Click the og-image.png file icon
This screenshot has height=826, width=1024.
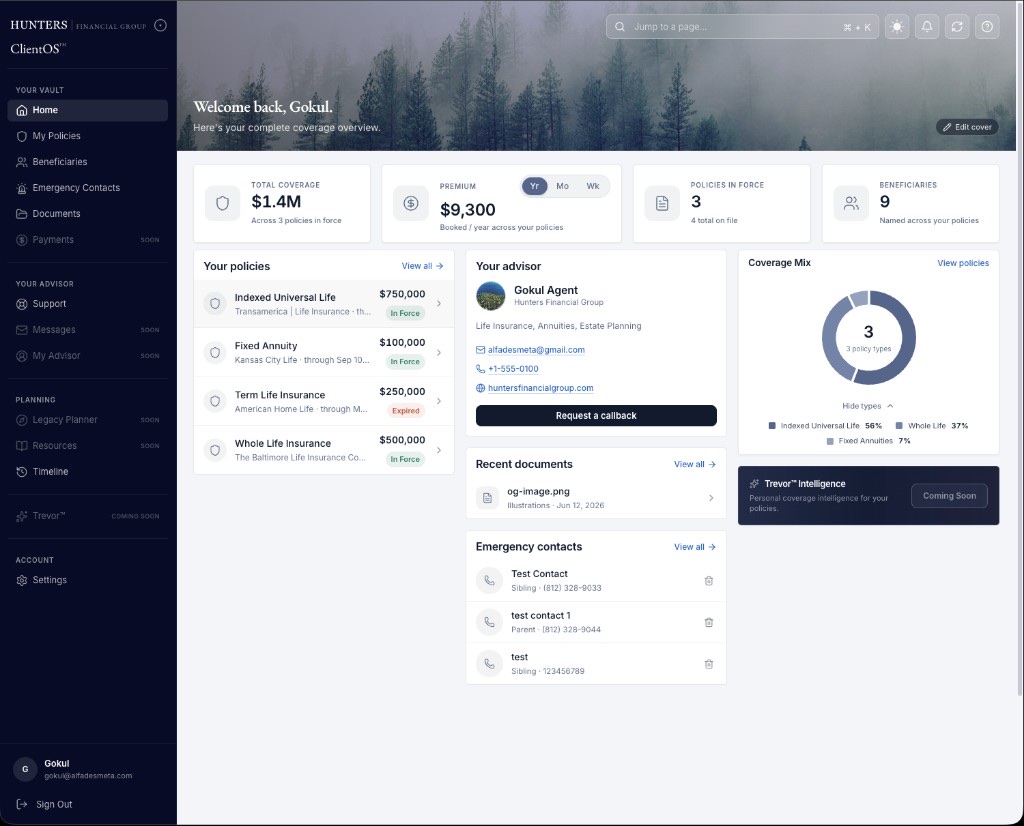(487, 498)
